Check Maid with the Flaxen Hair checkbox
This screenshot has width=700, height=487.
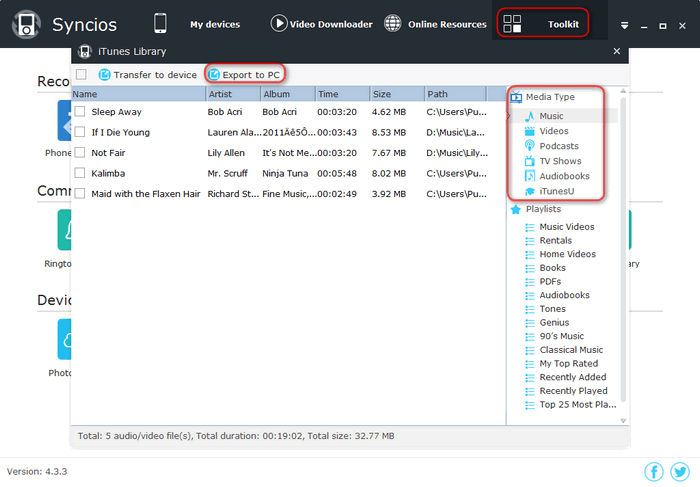(80, 193)
